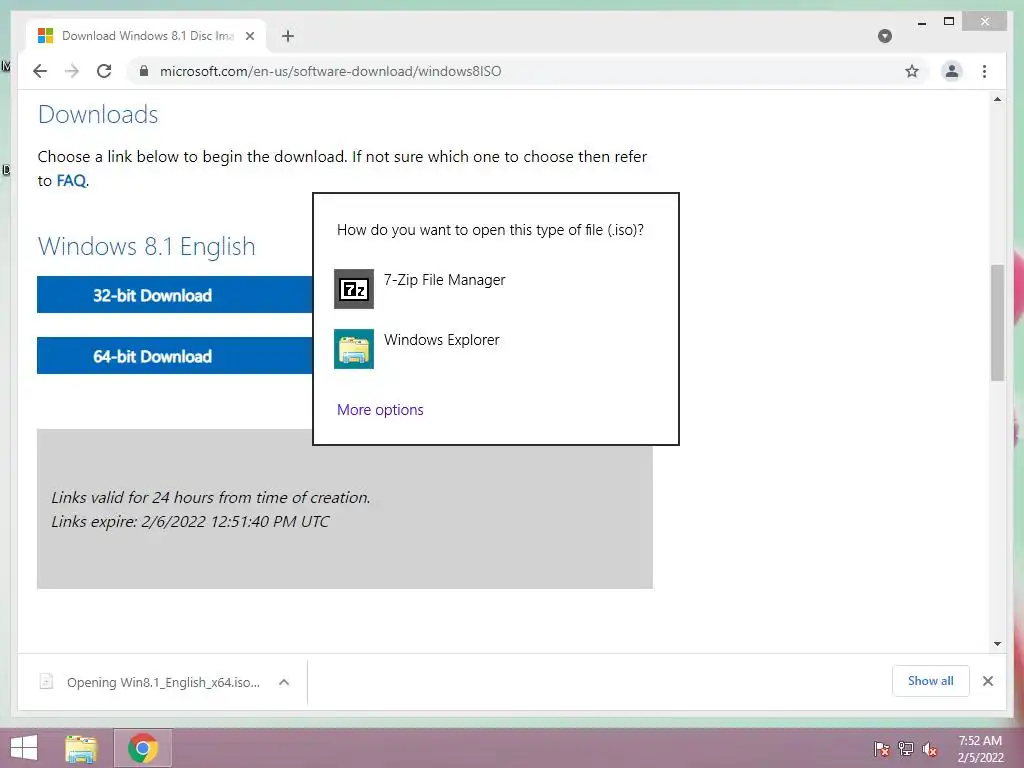Open the tab search dropdown circle
The height and width of the screenshot is (768, 1024).
885,36
